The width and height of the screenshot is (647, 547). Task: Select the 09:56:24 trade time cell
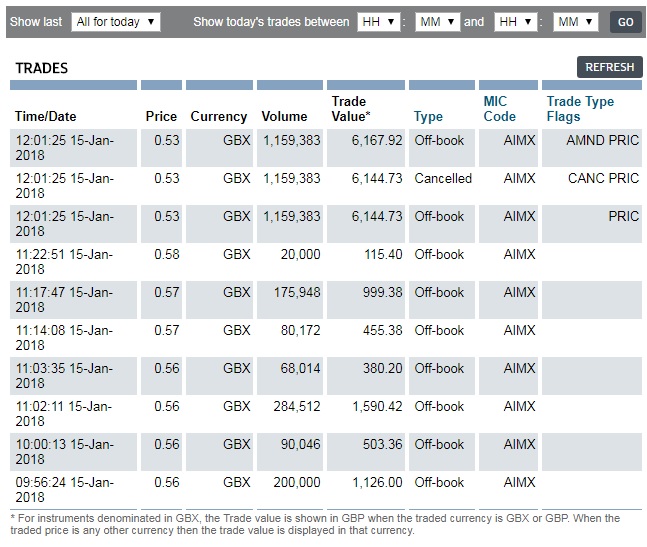(64, 490)
